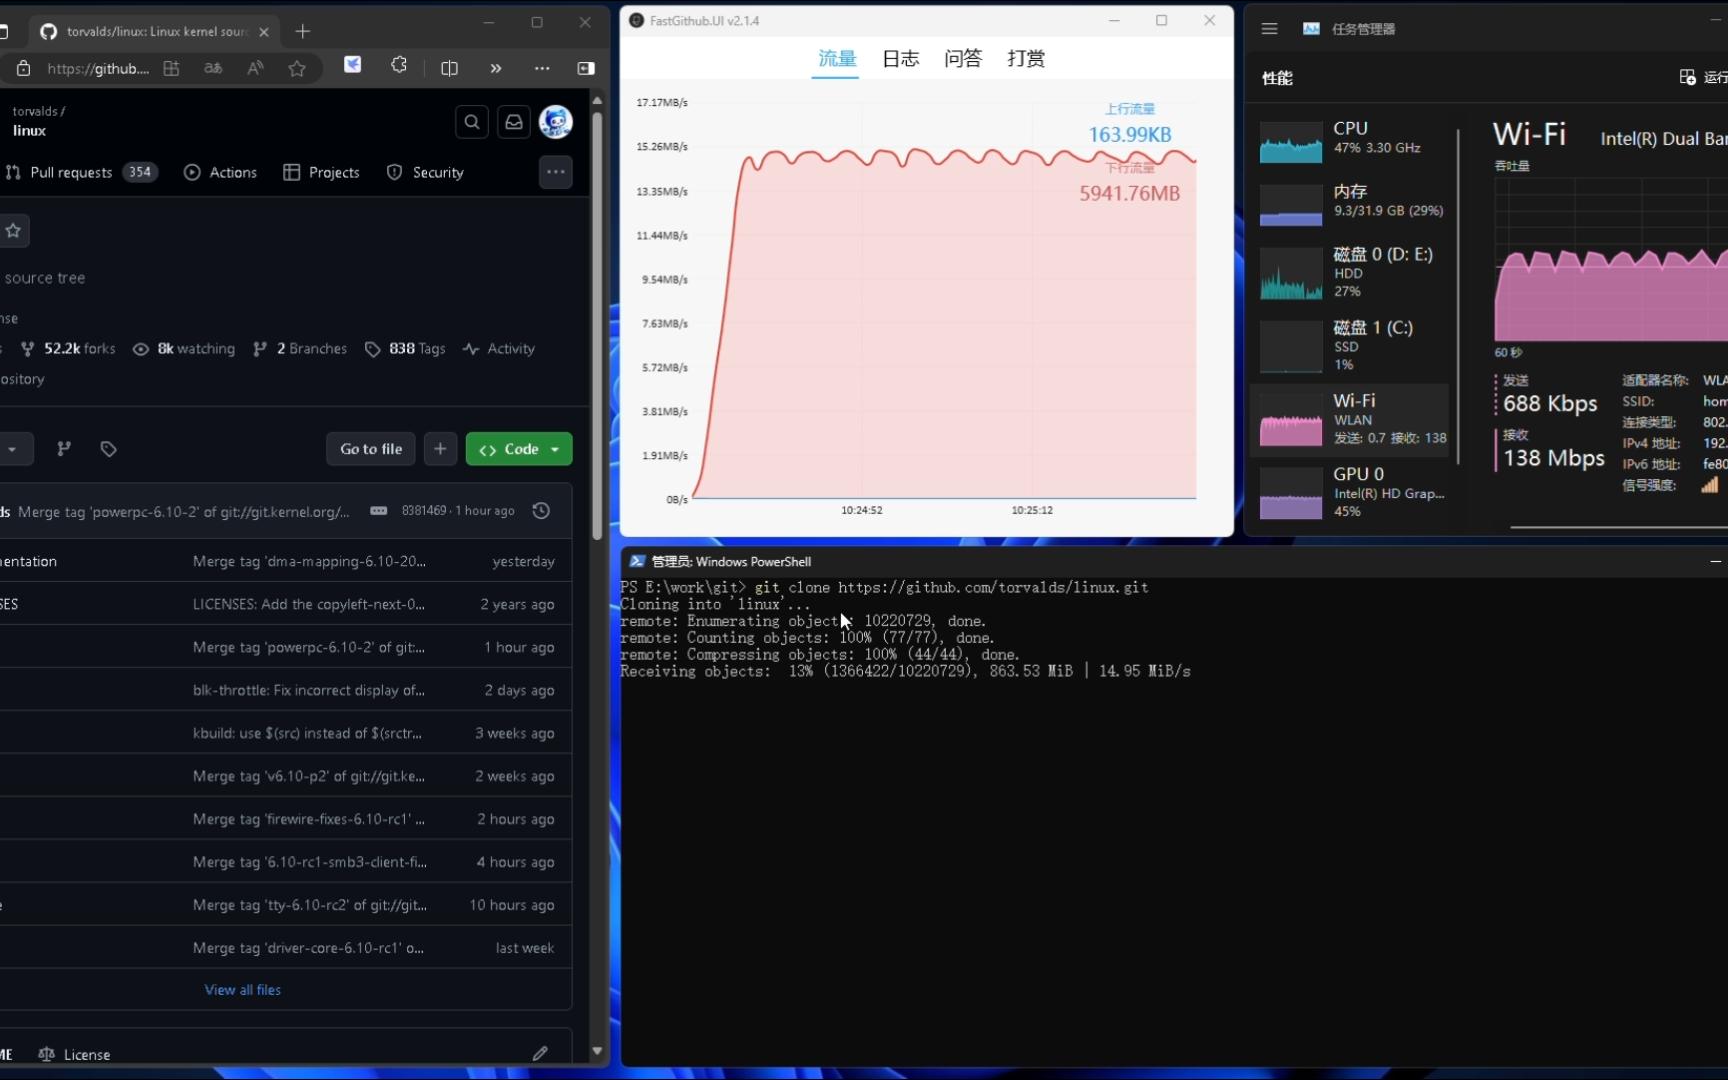The height and width of the screenshot is (1080, 1728).
Task: Open the GitHub notifications inbox icon
Action: 513,121
